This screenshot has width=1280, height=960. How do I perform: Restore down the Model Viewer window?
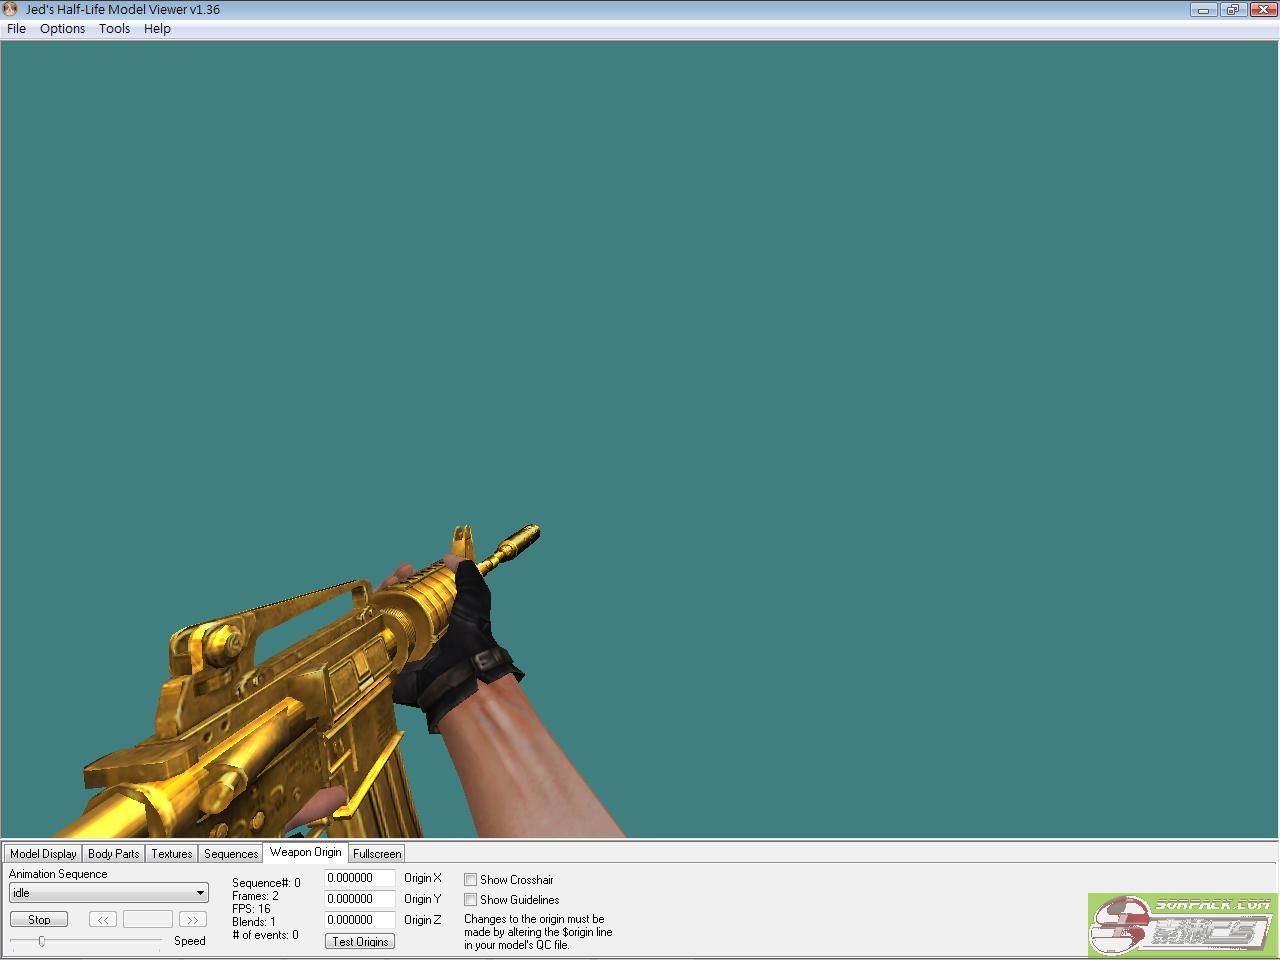pos(1232,10)
